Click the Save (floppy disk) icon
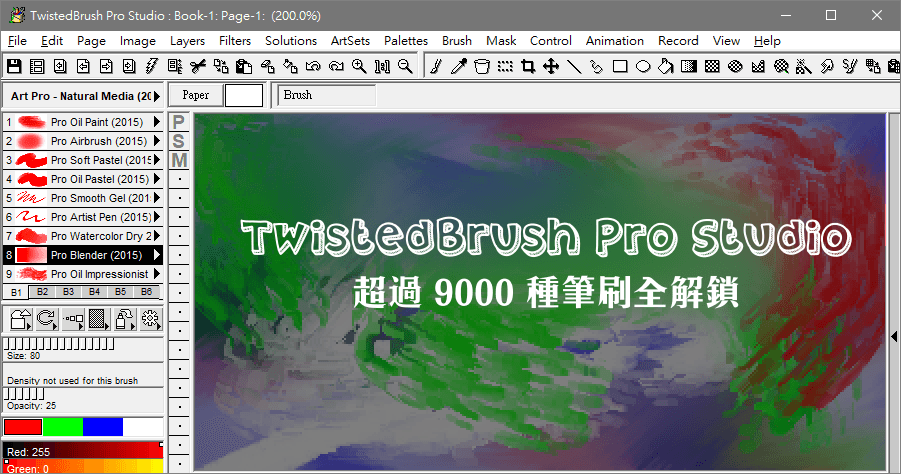Screen dimensions: 901x474 14,66
